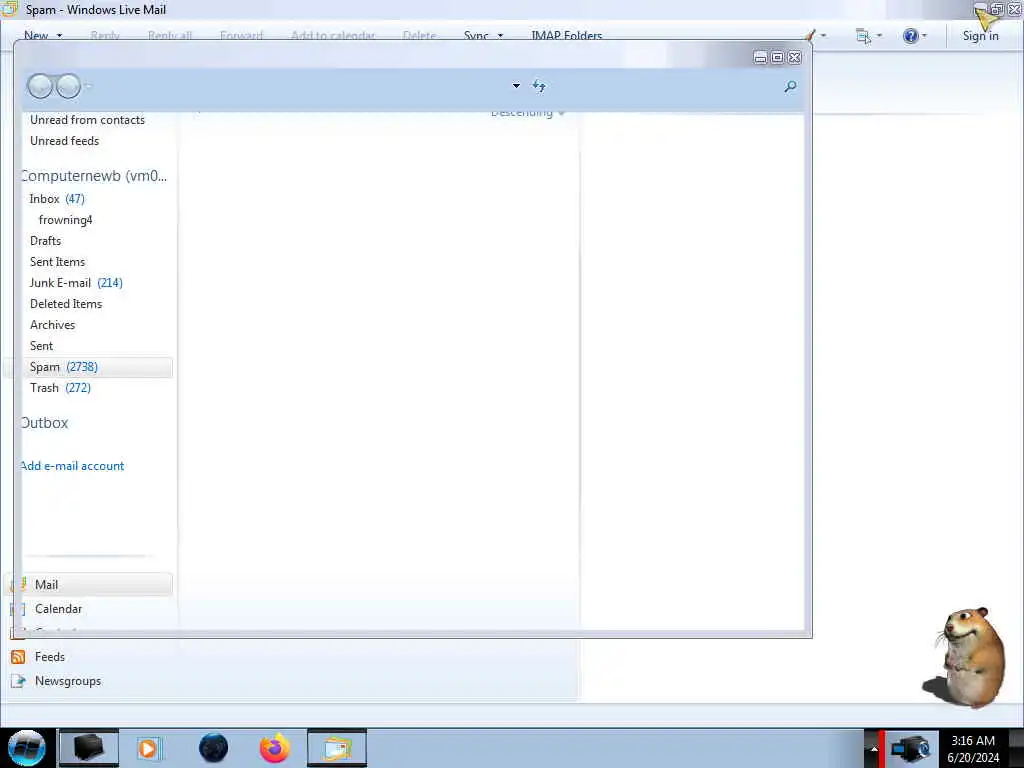1024x768 pixels.
Task: Click the network monitor tray icon
Action: (910, 748)
